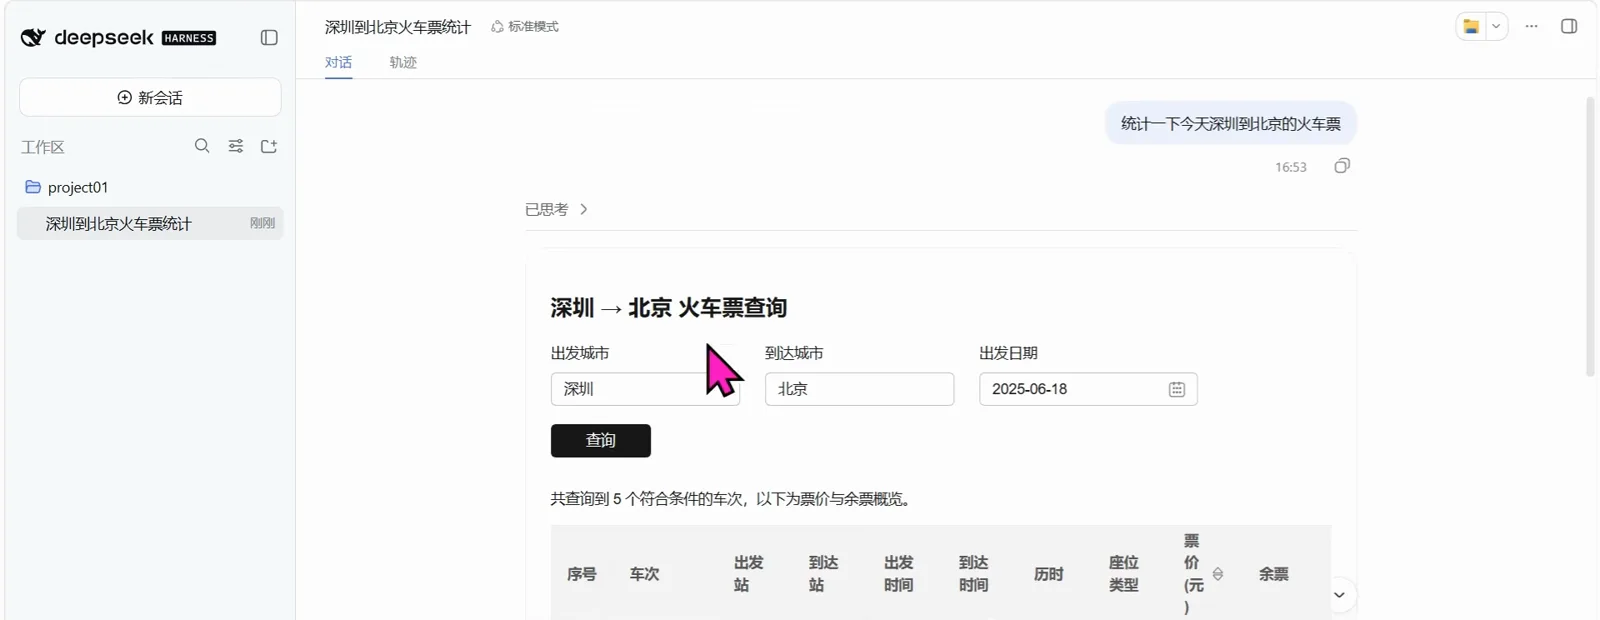Open the workspace filter settings icon
Screen dimensions: 1600x620
click(x=236, y=146)
